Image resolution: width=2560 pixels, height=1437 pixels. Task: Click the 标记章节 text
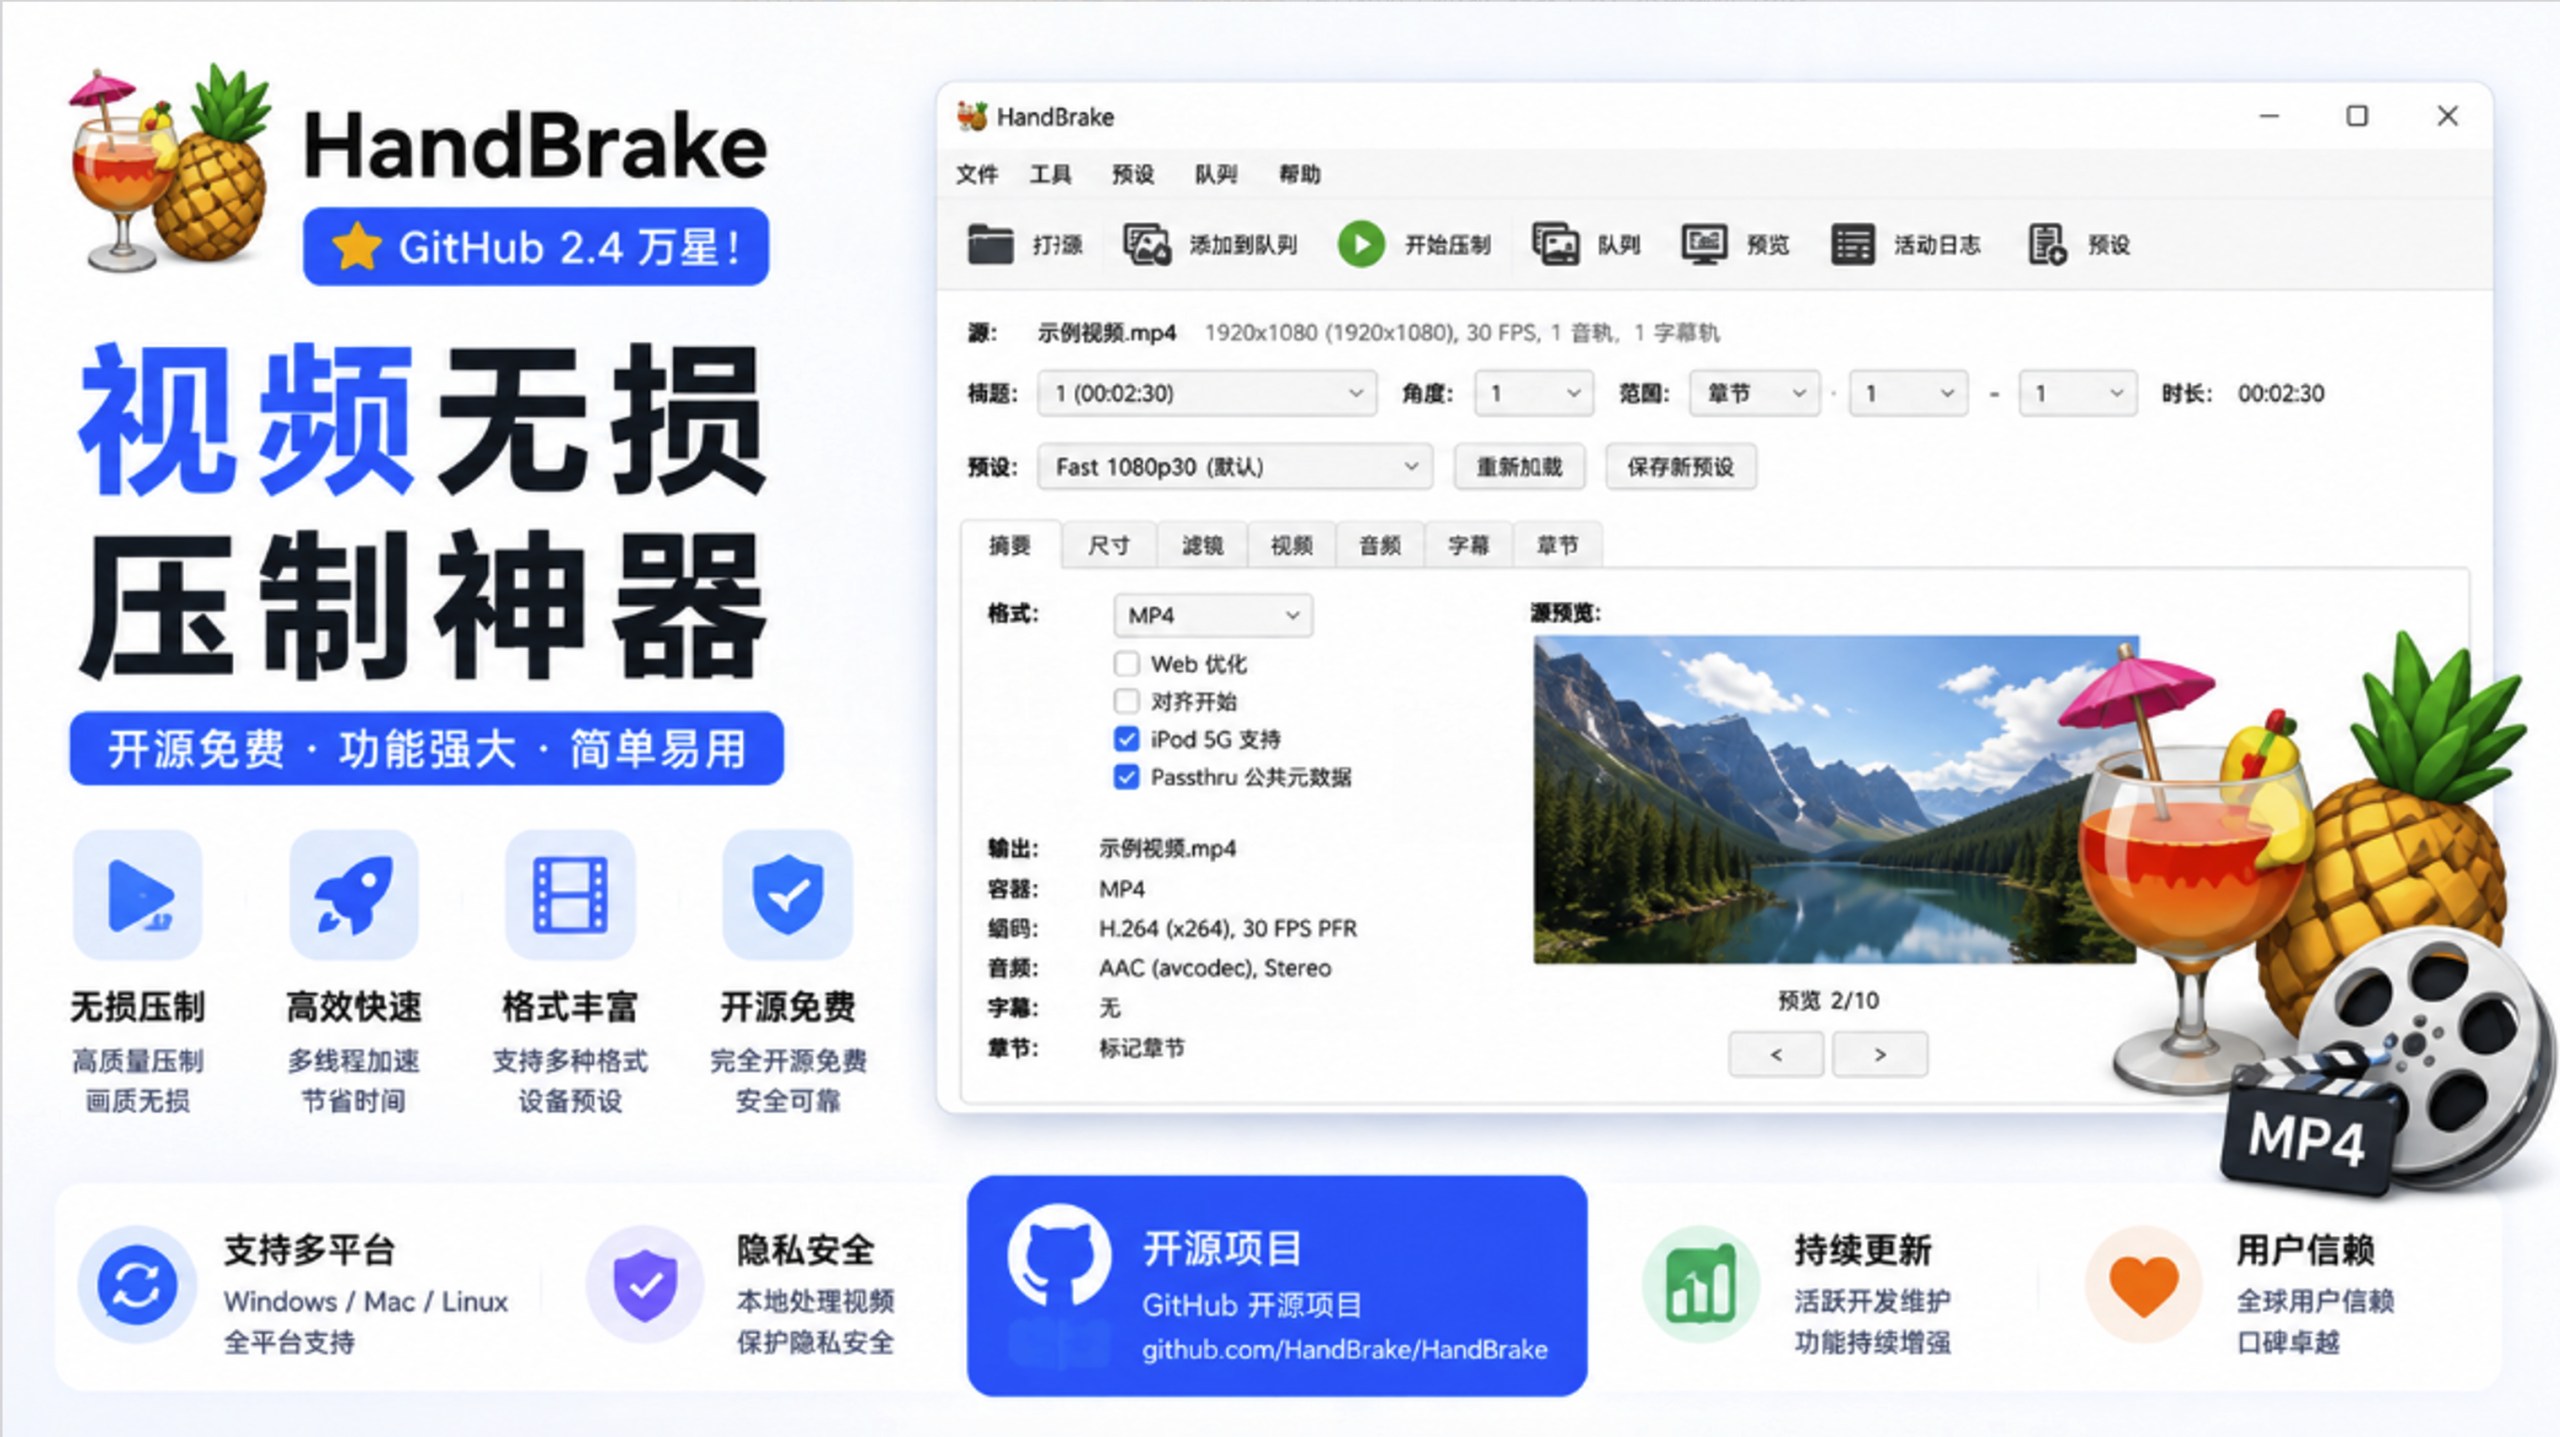(x=1142, y=1048)
